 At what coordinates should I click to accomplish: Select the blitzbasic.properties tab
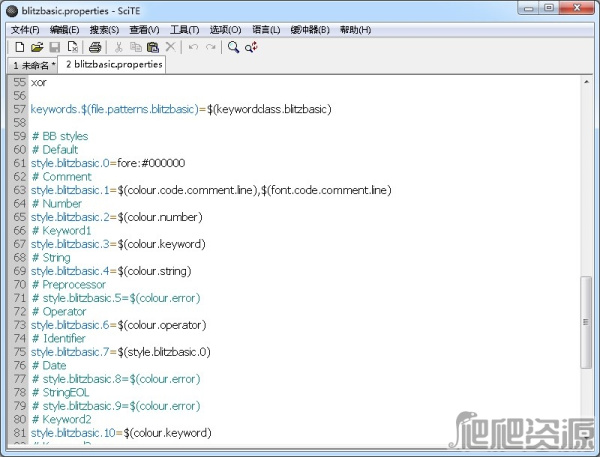tap(113, 64)
